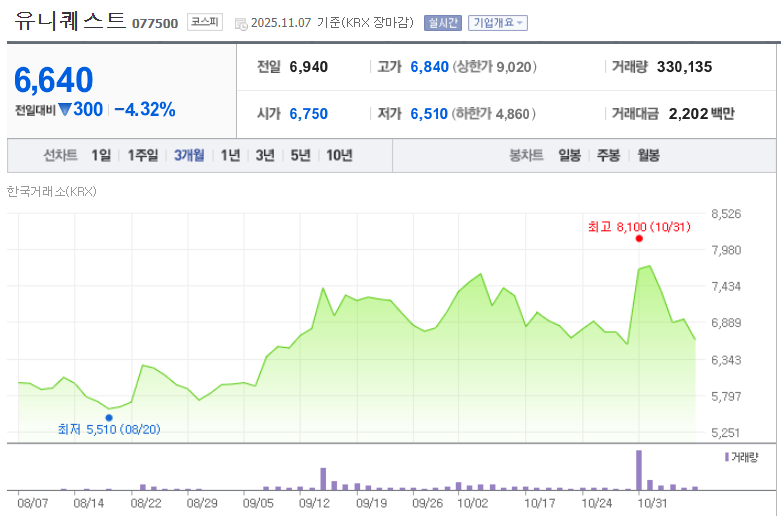
Task: Select the 10년 line chart tab
Action: 340,155
